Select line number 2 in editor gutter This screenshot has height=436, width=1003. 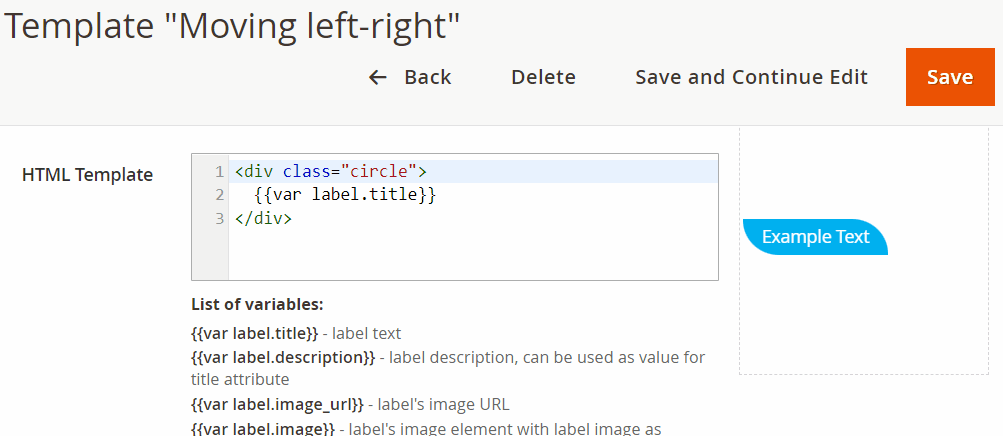(x=218, y=194)
